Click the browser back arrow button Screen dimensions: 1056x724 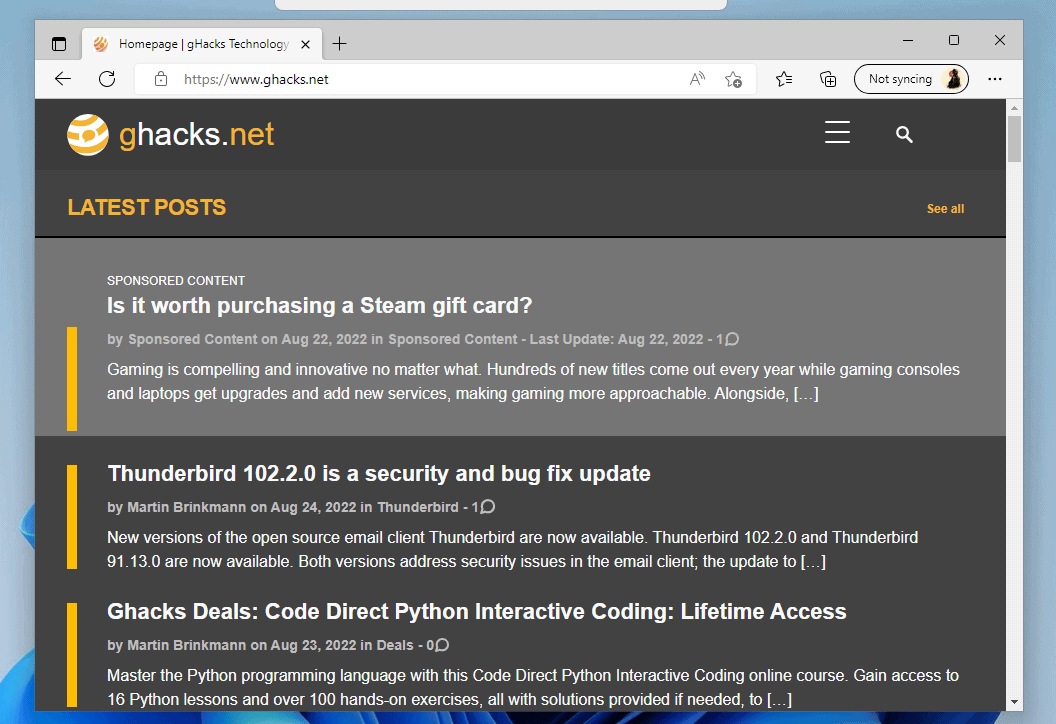point(63,79)
